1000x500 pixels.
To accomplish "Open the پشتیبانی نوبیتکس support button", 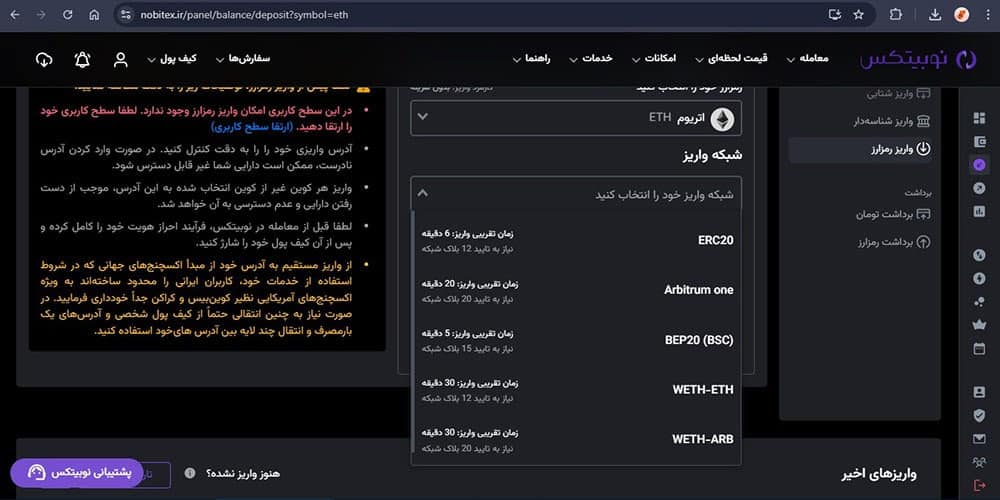I will [77, 473].
